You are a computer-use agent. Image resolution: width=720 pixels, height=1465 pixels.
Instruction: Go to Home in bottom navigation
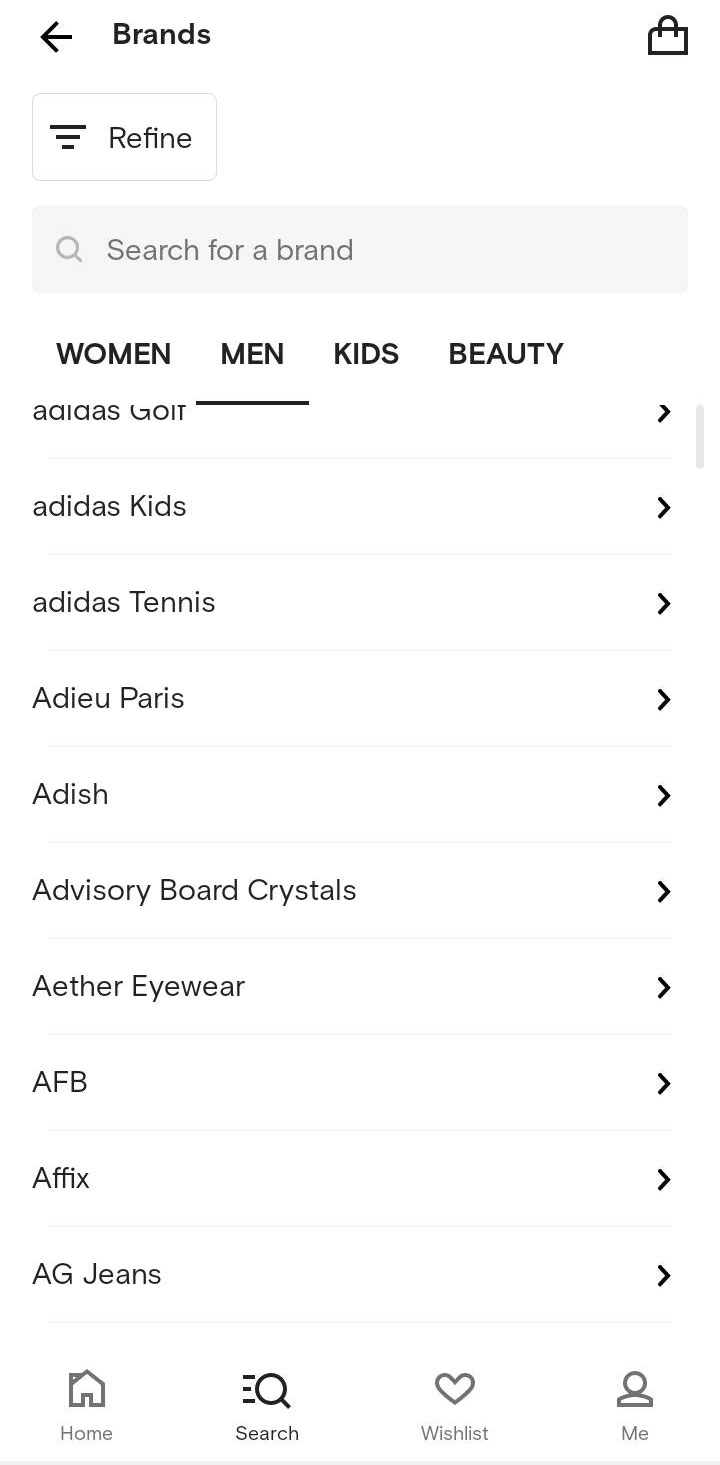click(x=86, y=1405)
